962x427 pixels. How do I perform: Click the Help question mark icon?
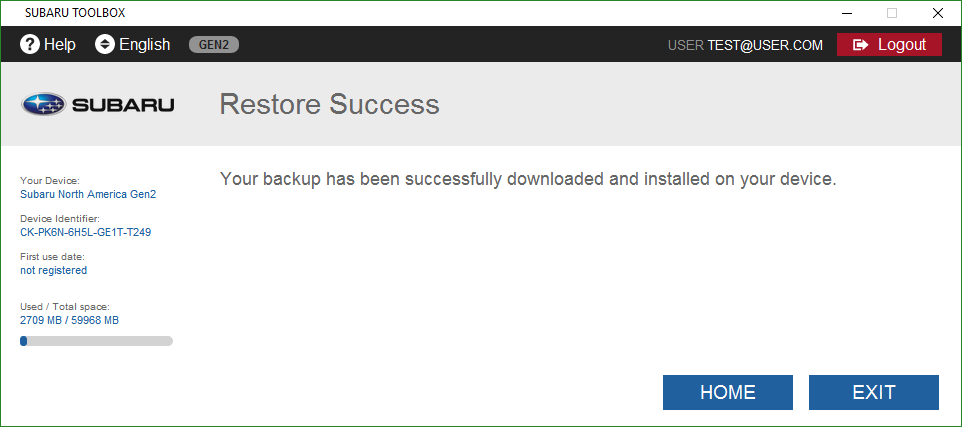point(29,44)
